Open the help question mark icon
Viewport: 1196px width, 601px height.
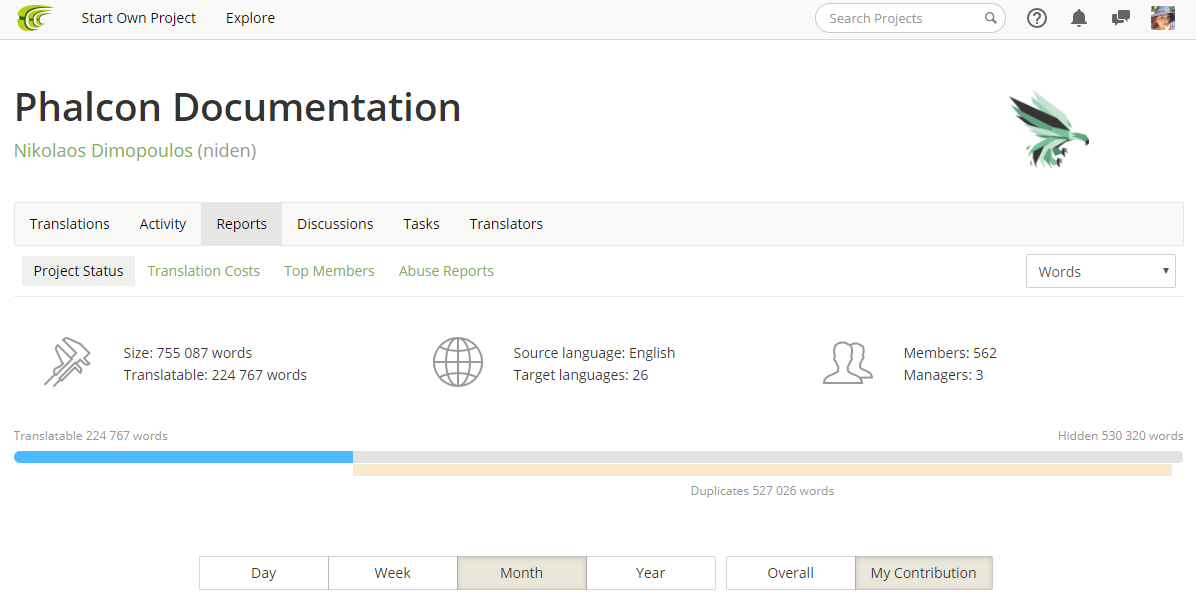click(x=1037, y=18)
